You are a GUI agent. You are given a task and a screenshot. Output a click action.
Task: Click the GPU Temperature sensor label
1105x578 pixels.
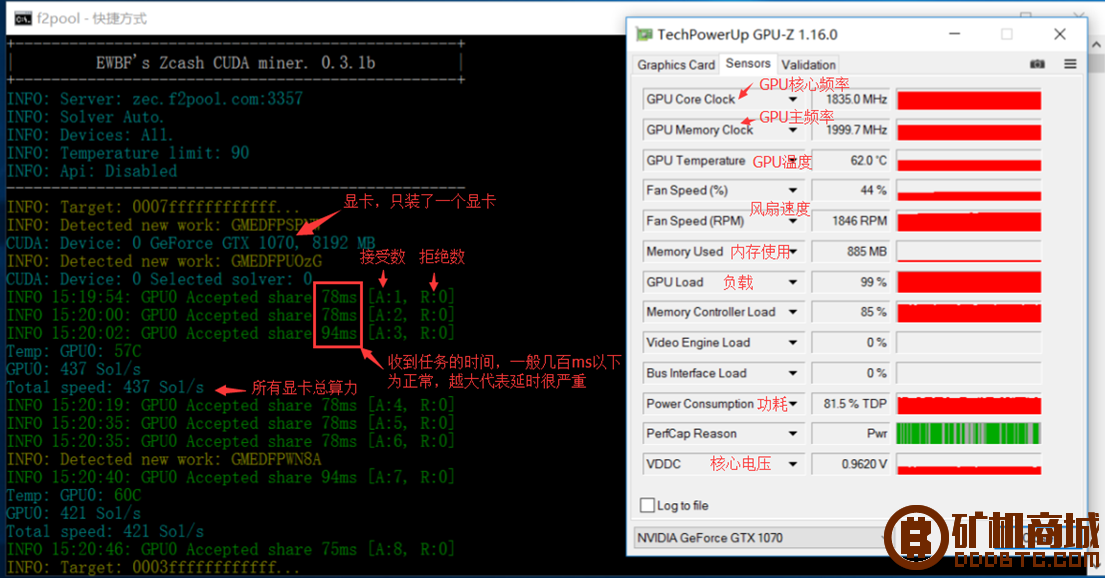point(696,161)
